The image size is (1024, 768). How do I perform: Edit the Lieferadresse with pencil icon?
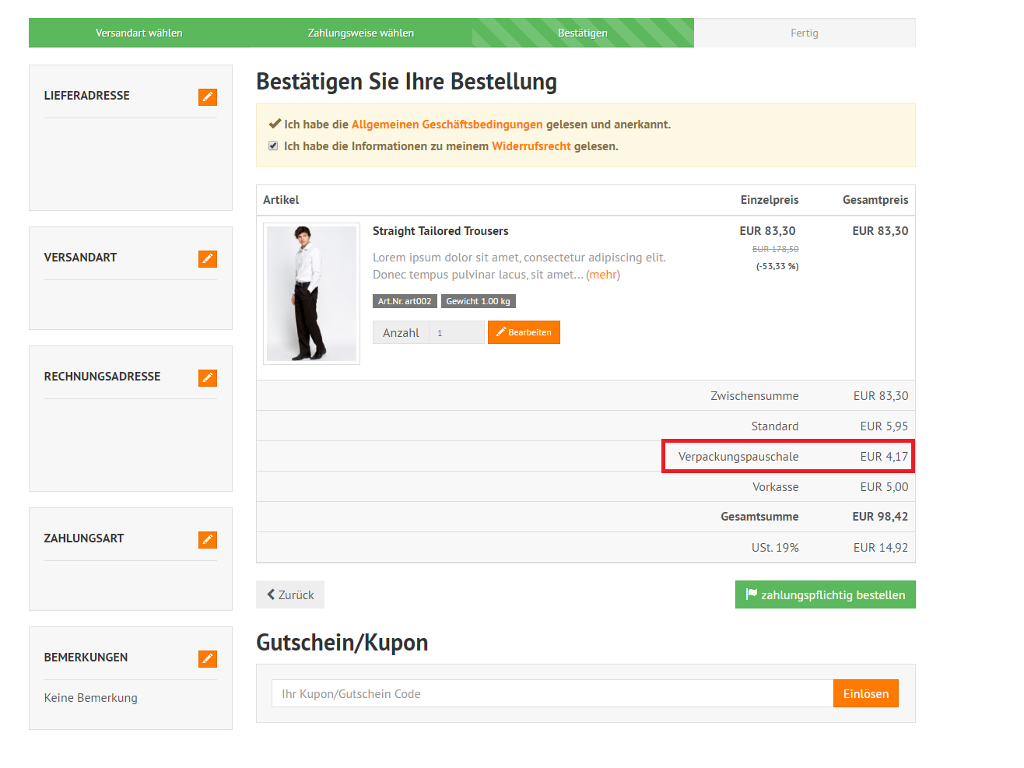207,97
